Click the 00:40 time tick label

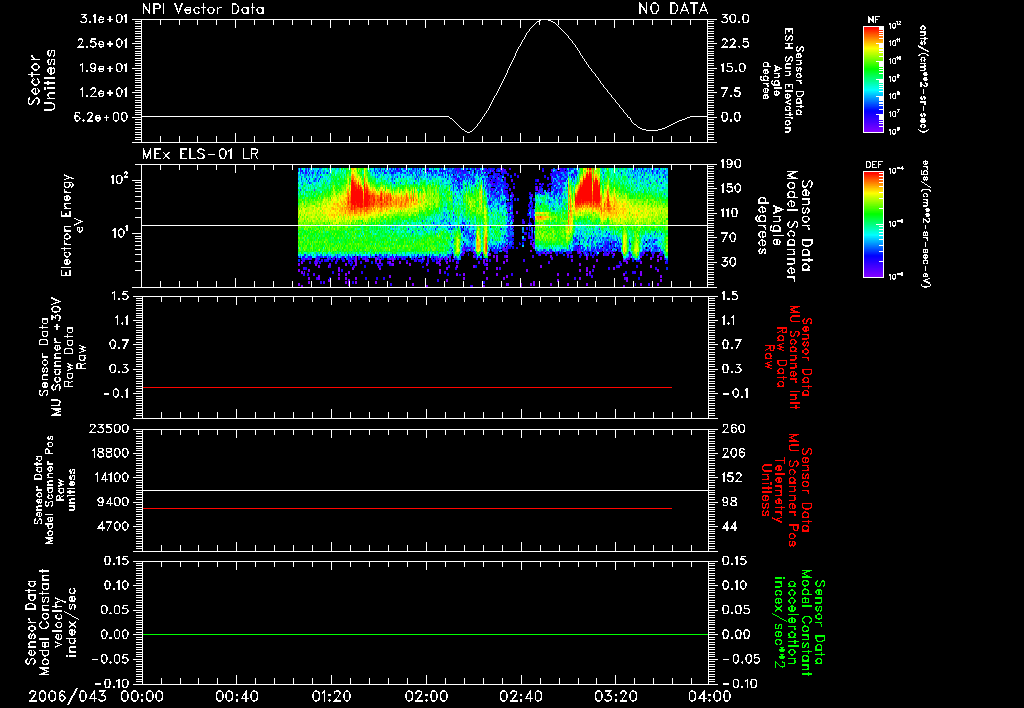[236, 696]
